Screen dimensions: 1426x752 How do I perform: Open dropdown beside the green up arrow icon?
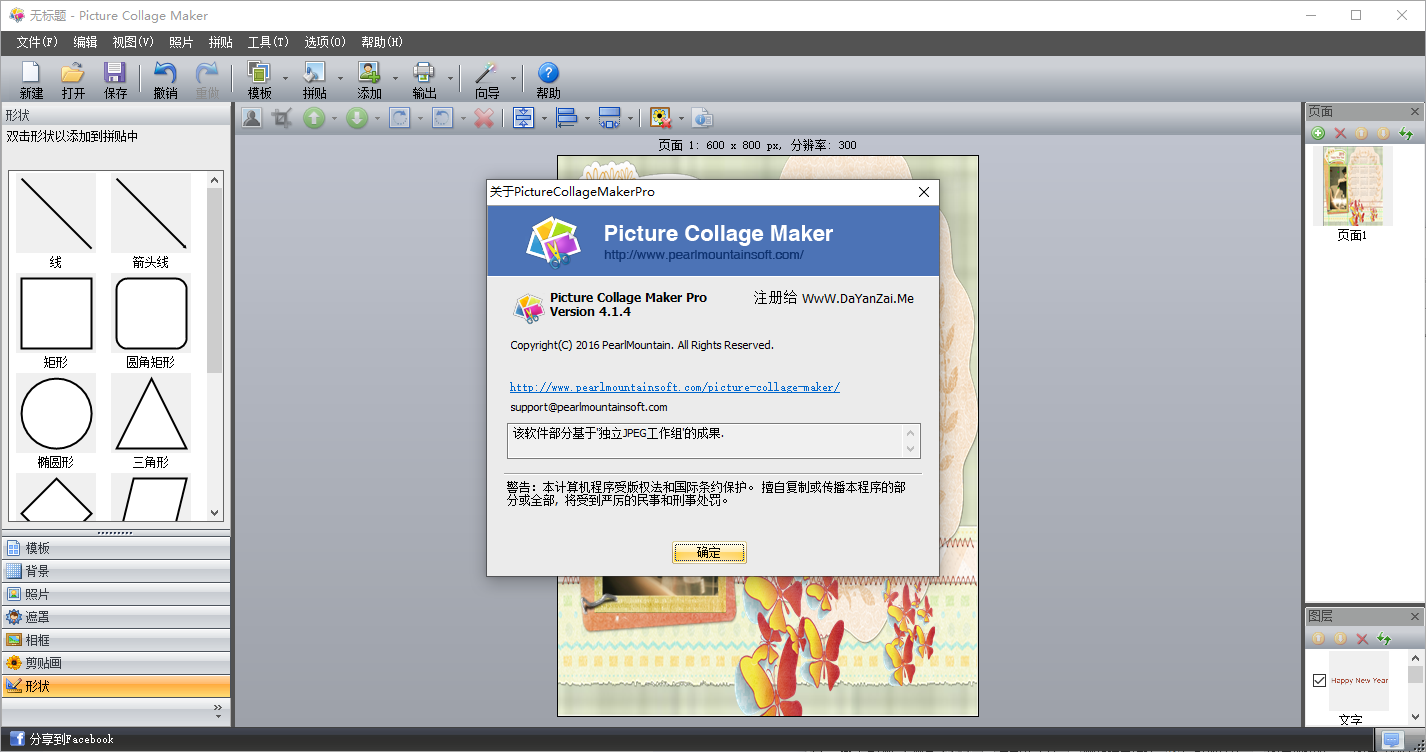(334, 119)
